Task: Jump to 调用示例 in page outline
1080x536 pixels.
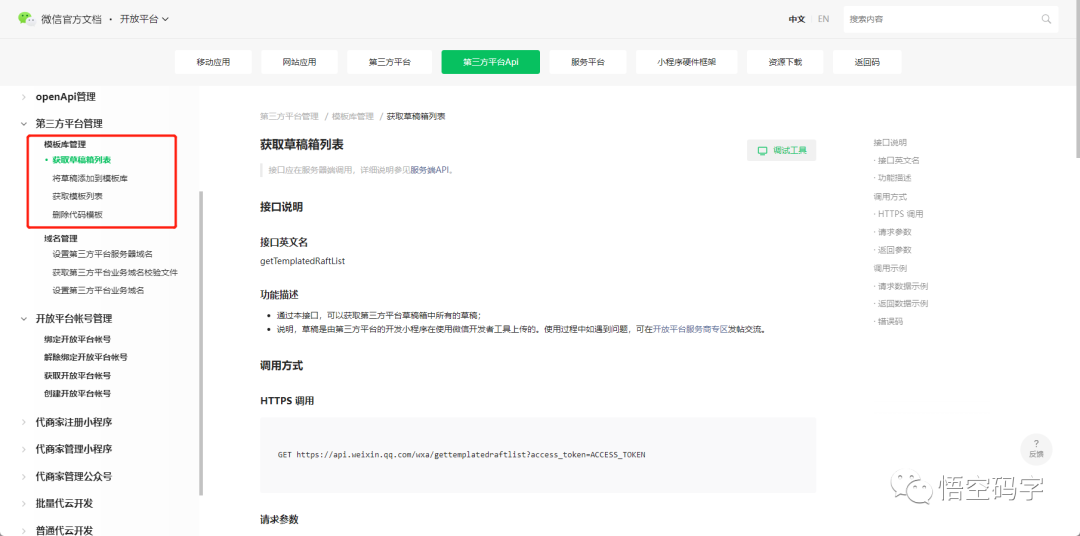Action: coord(890,268)
